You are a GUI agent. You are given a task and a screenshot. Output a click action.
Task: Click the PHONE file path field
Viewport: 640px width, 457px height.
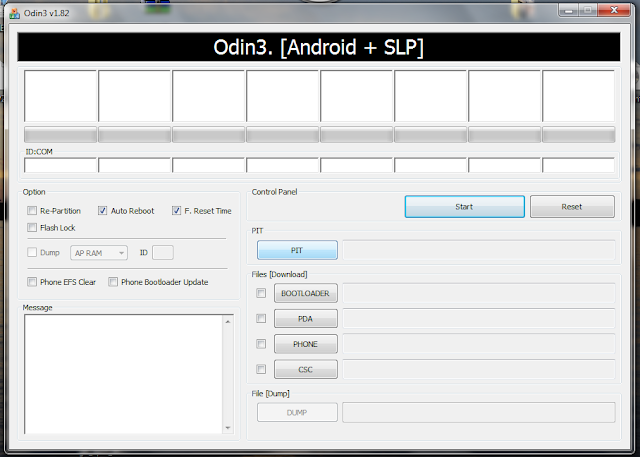point(479,344)
